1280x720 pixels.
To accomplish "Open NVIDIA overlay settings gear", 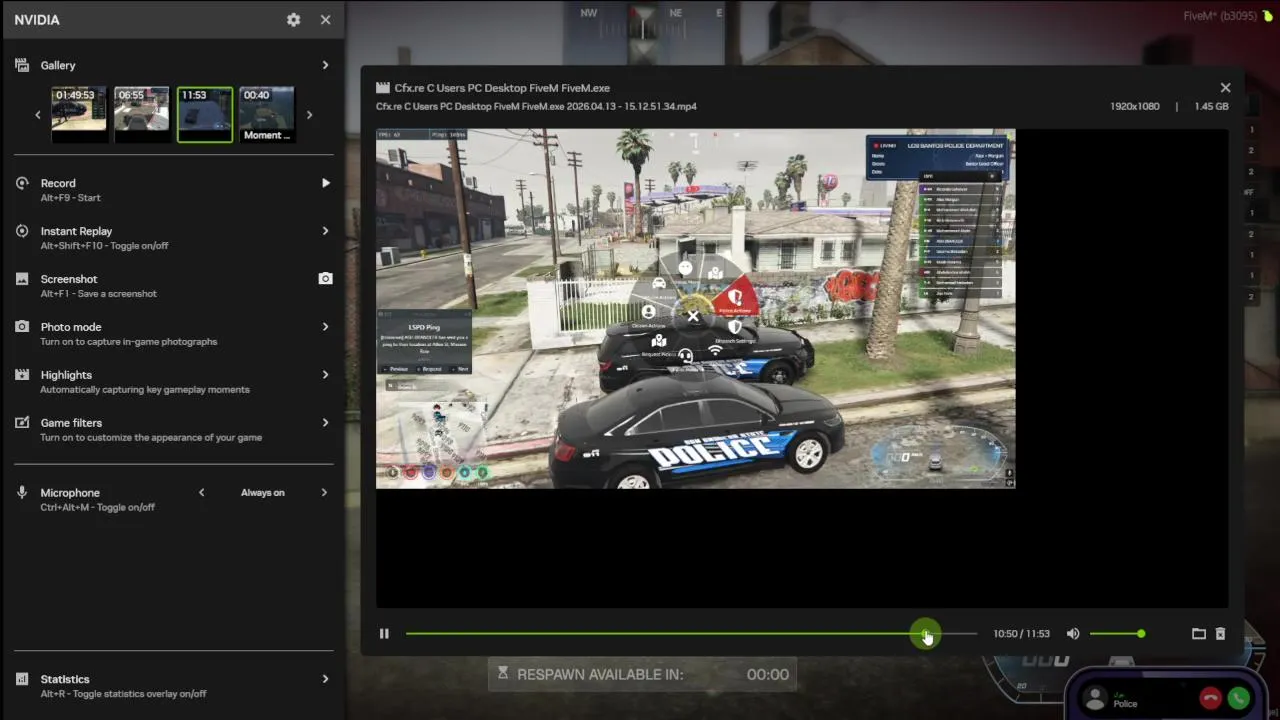I will click(x=293, y=20).
